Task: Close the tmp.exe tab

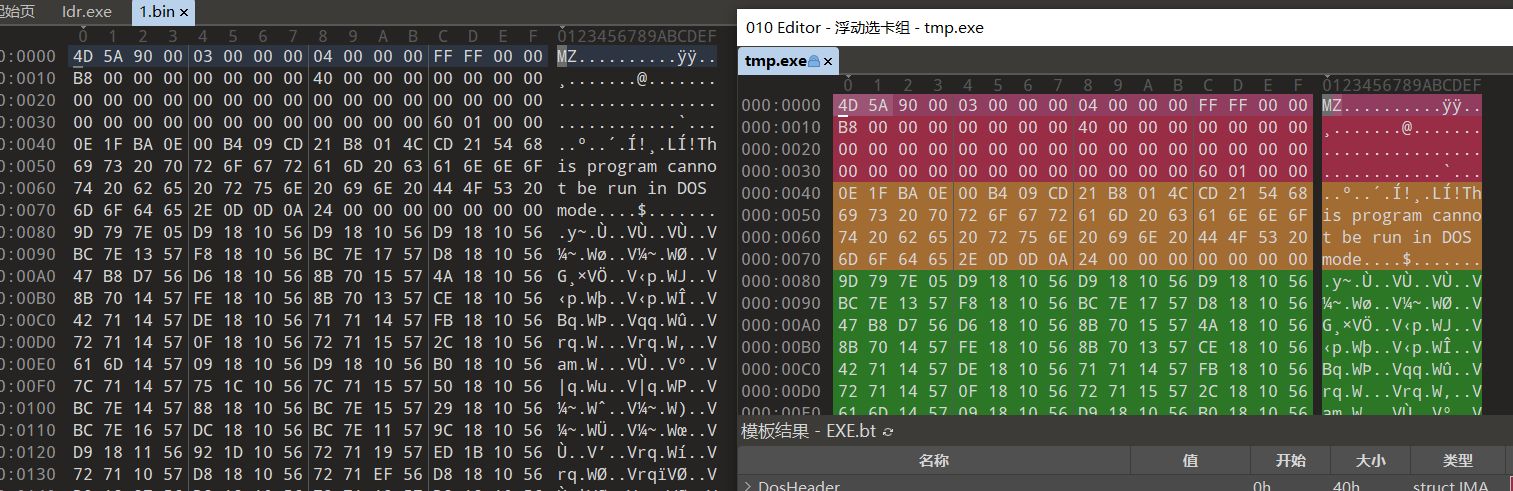Action: click(828, 61)
